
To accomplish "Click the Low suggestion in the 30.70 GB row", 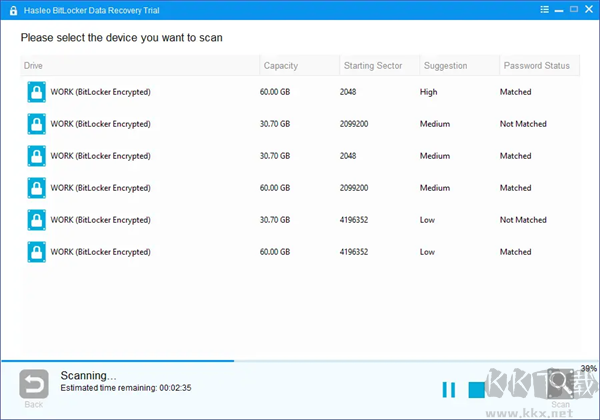I will (x=427, y=220).
